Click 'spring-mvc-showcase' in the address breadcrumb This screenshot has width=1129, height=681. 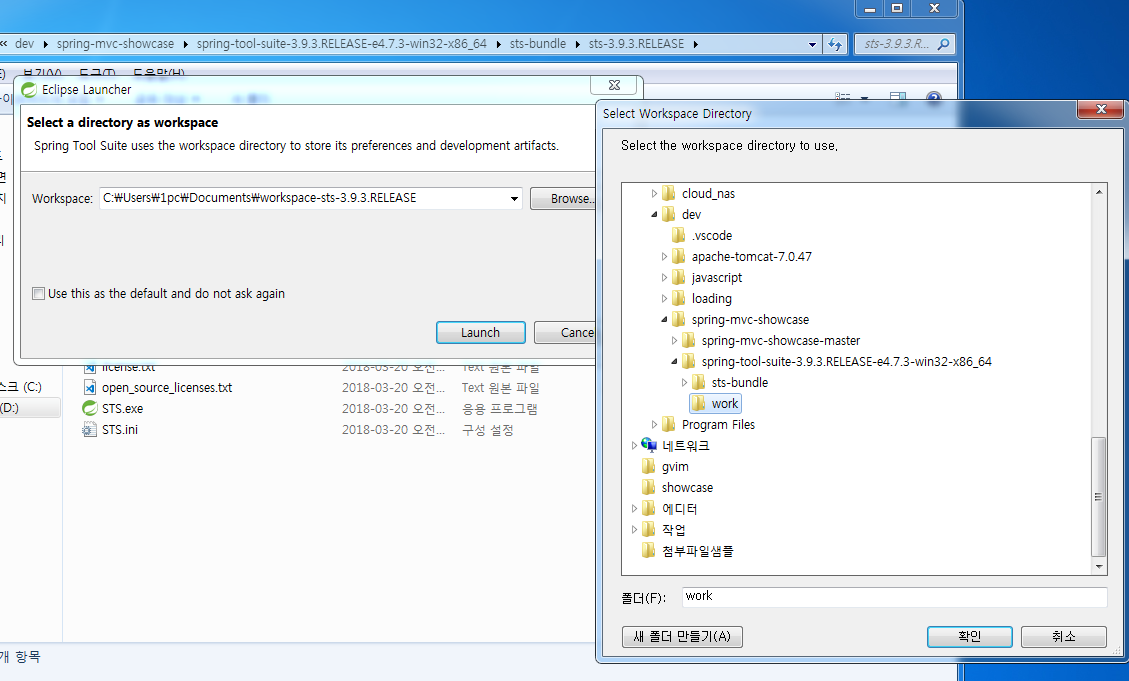pyautogui.click(x=115, y=44)
